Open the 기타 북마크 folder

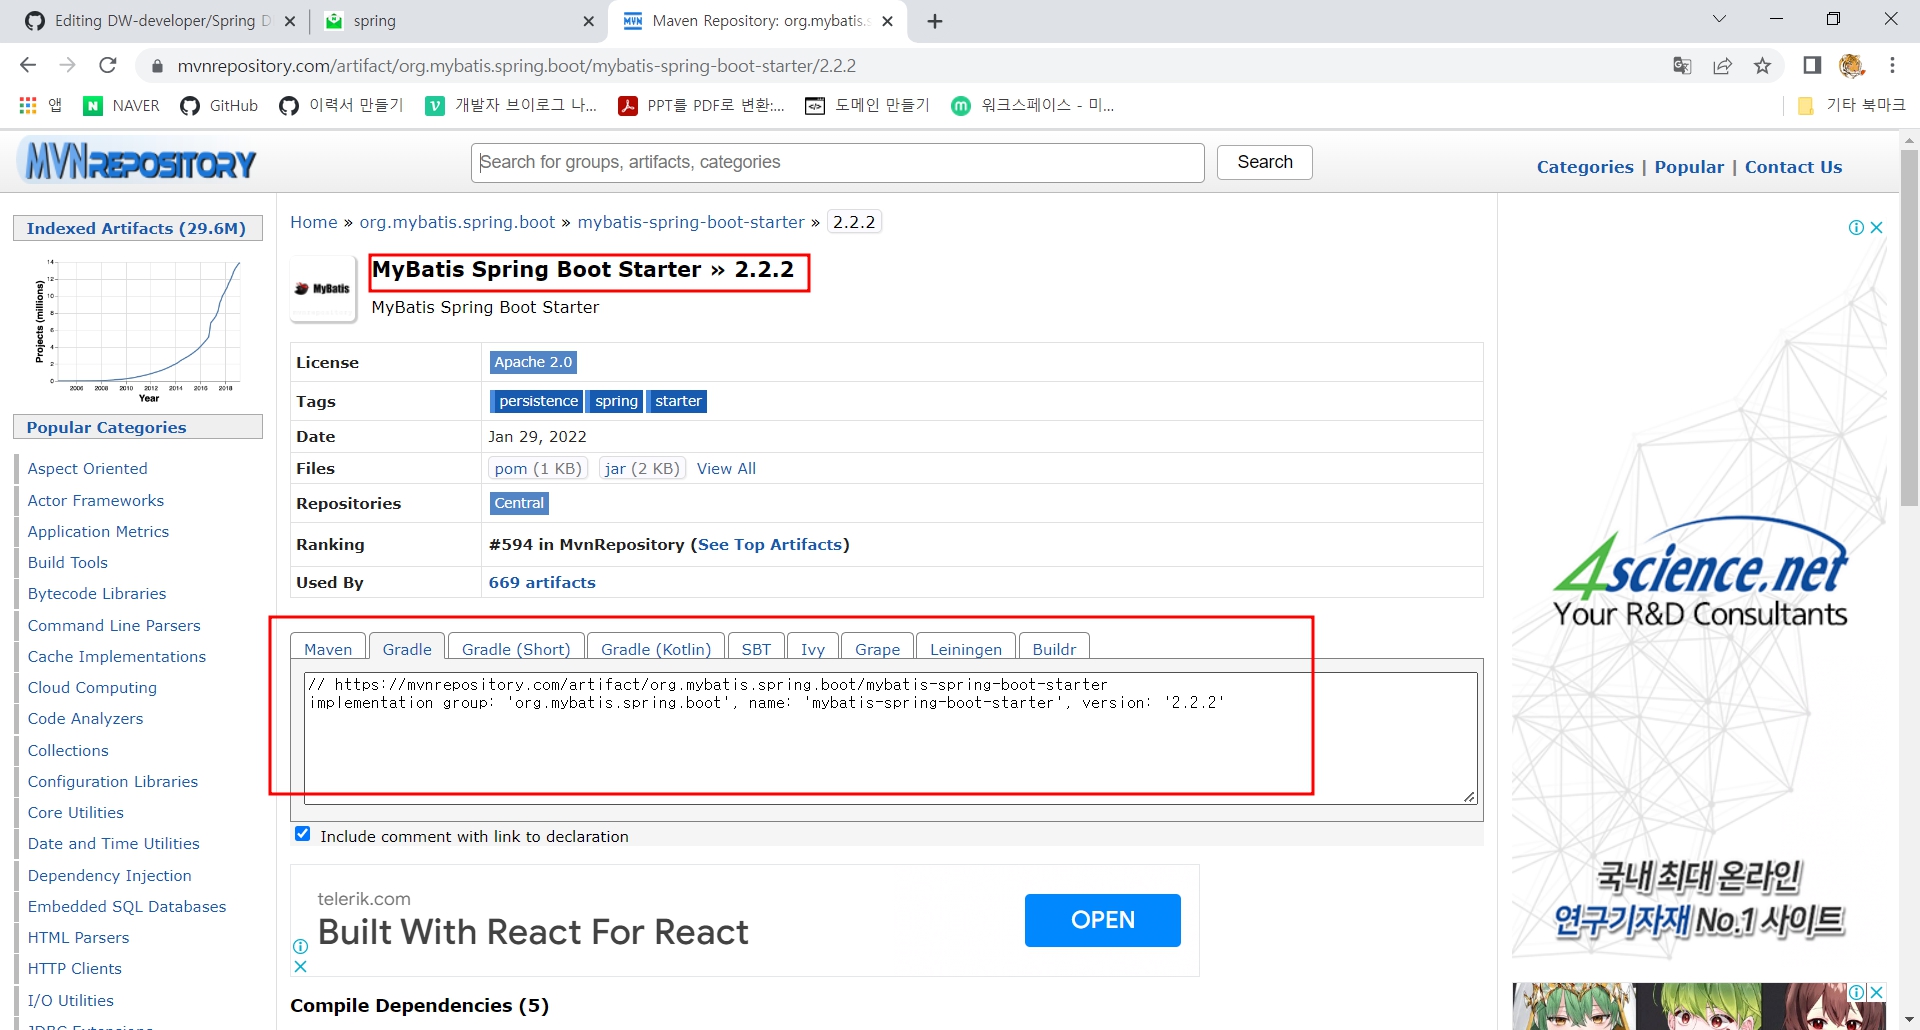(1851, 105)
